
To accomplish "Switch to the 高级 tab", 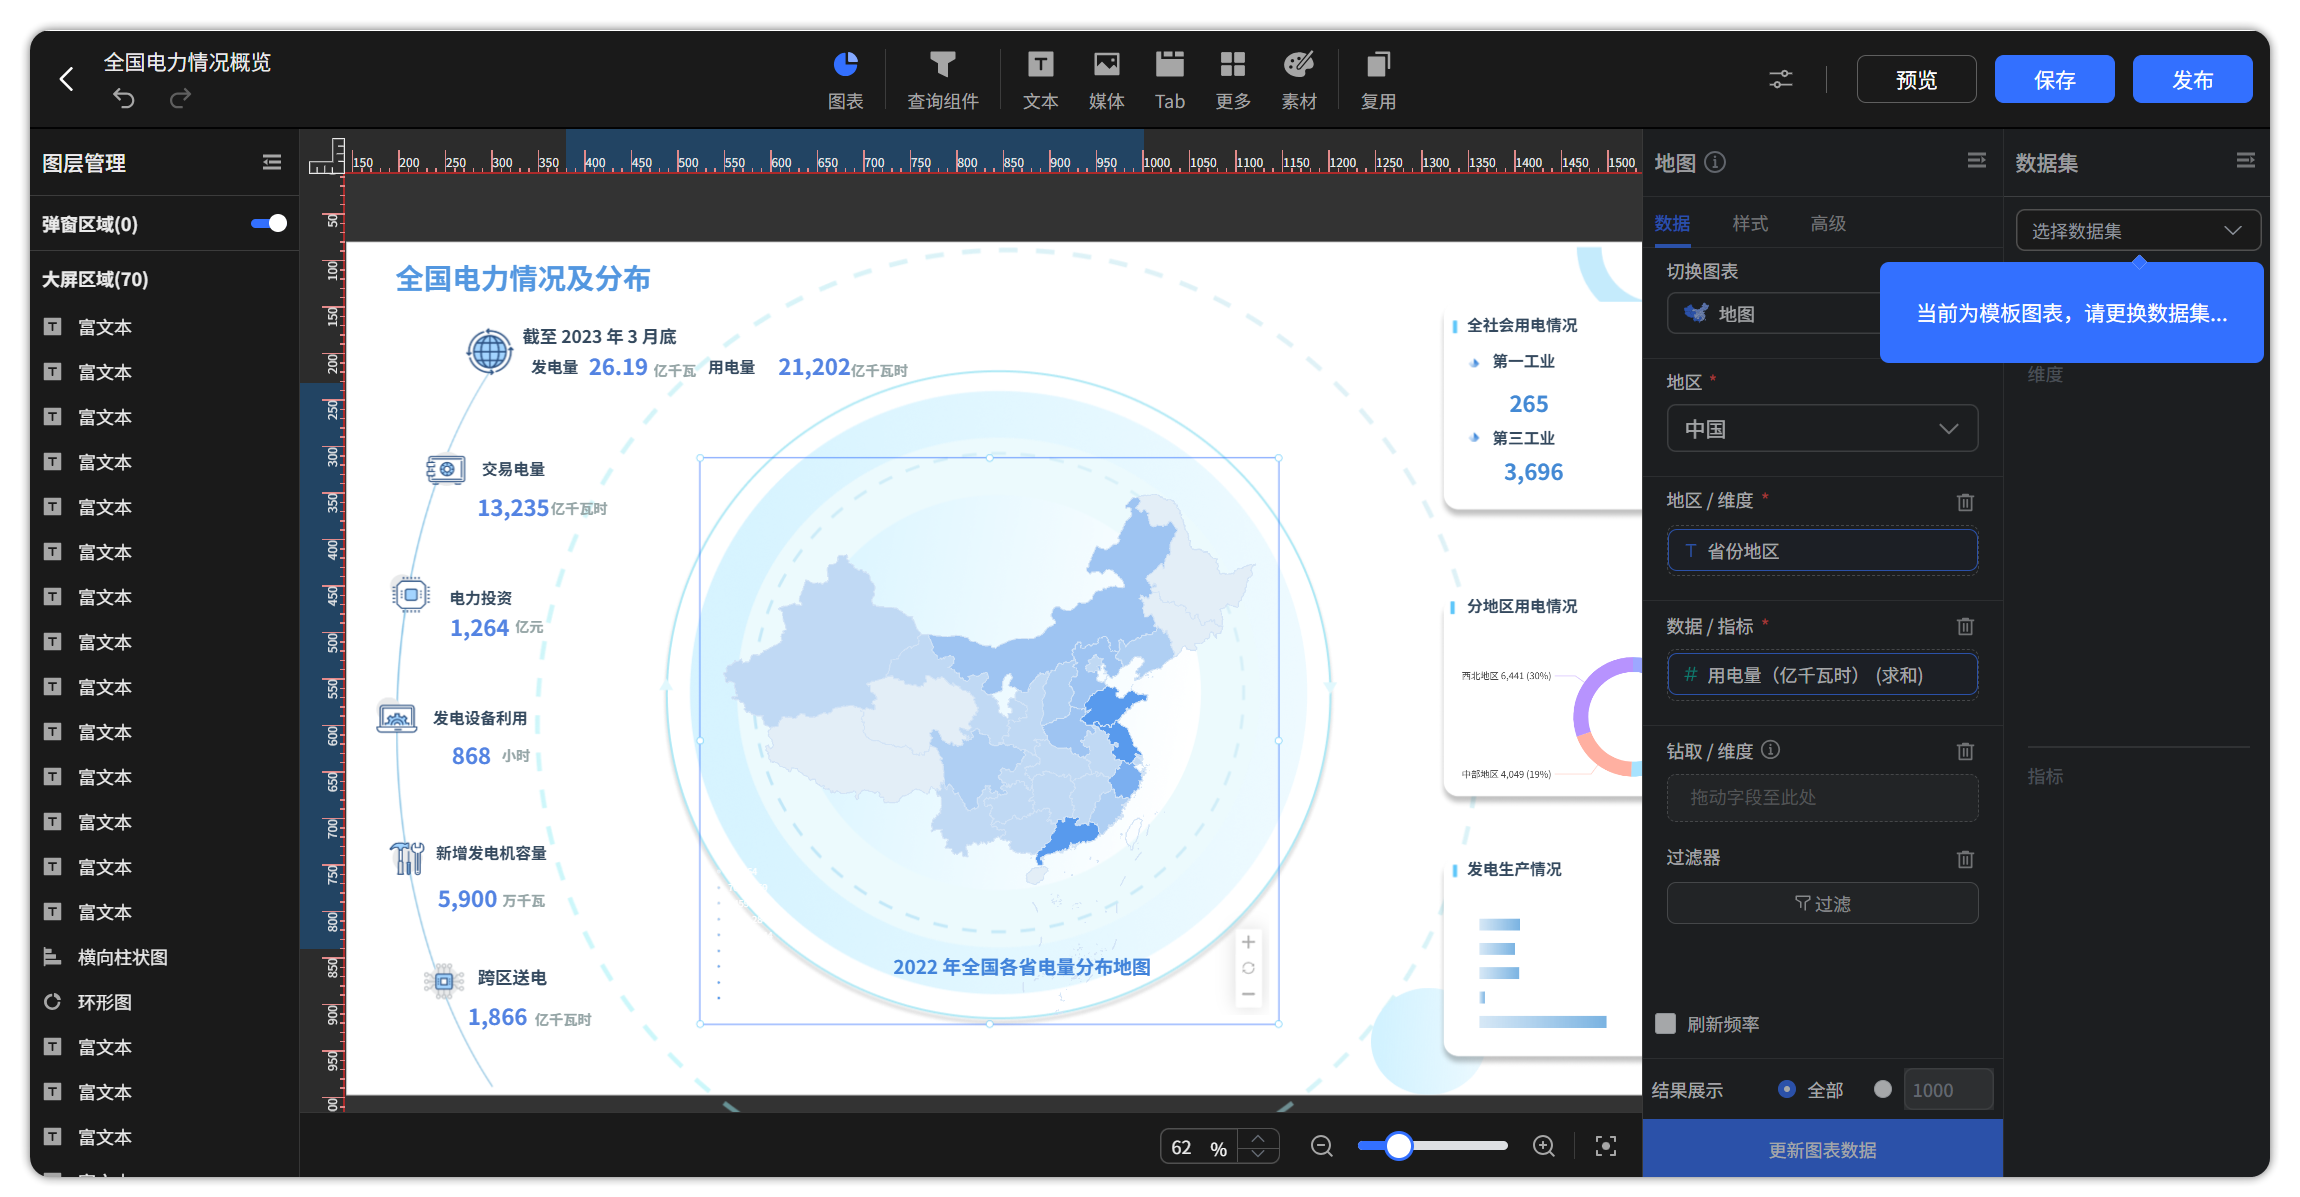I will [1828, 224].
